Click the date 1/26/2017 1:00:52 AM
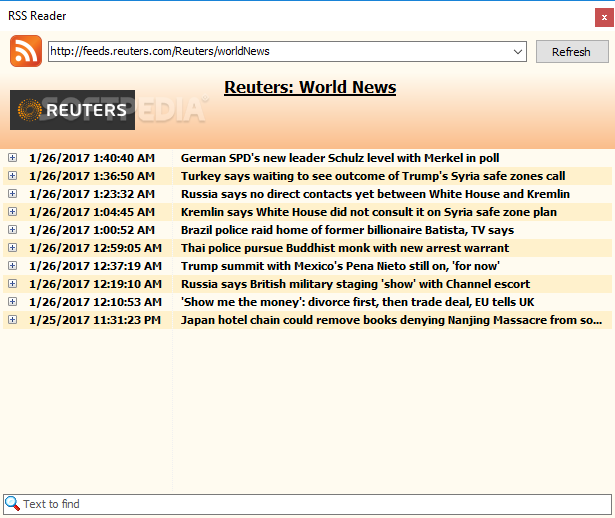 tap(92, 230)
